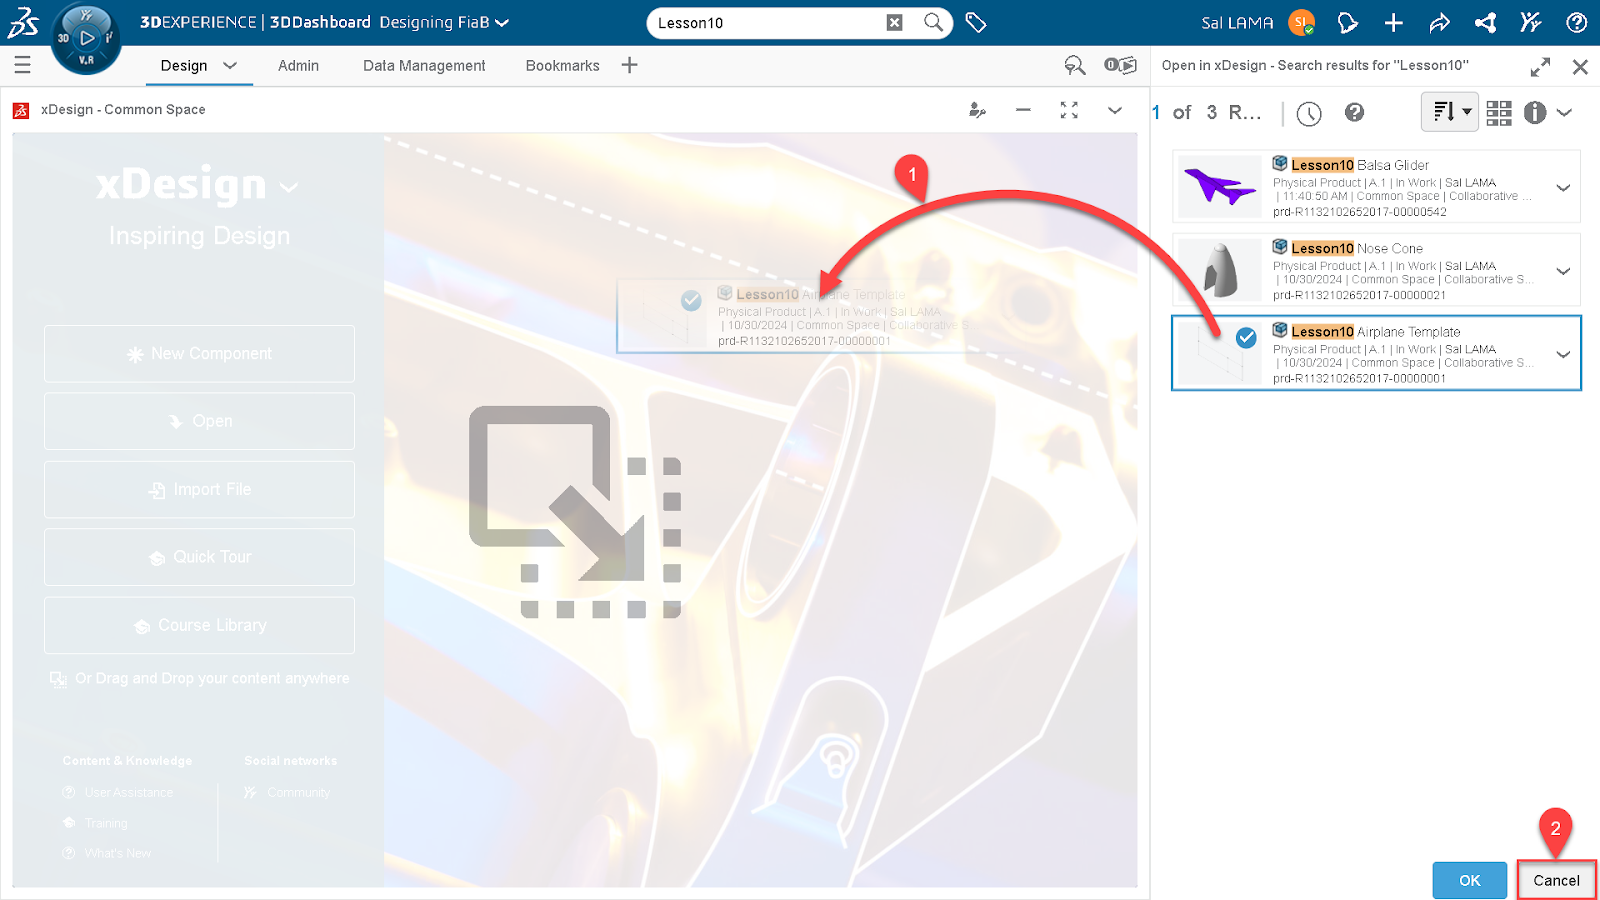Click the Open button in xDesign
1600x900 pixels.
[199, 421]
